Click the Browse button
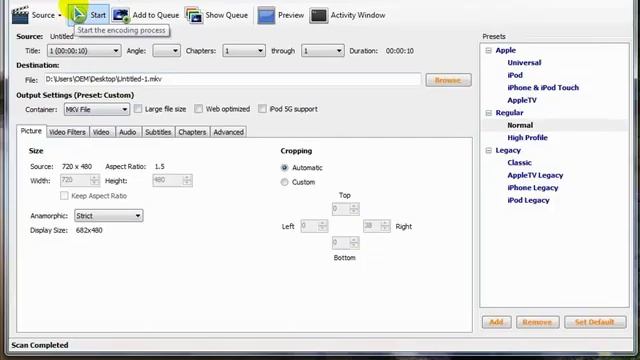Screen dimensions: 640x360 pyautogui.click(x=448, y=80)
